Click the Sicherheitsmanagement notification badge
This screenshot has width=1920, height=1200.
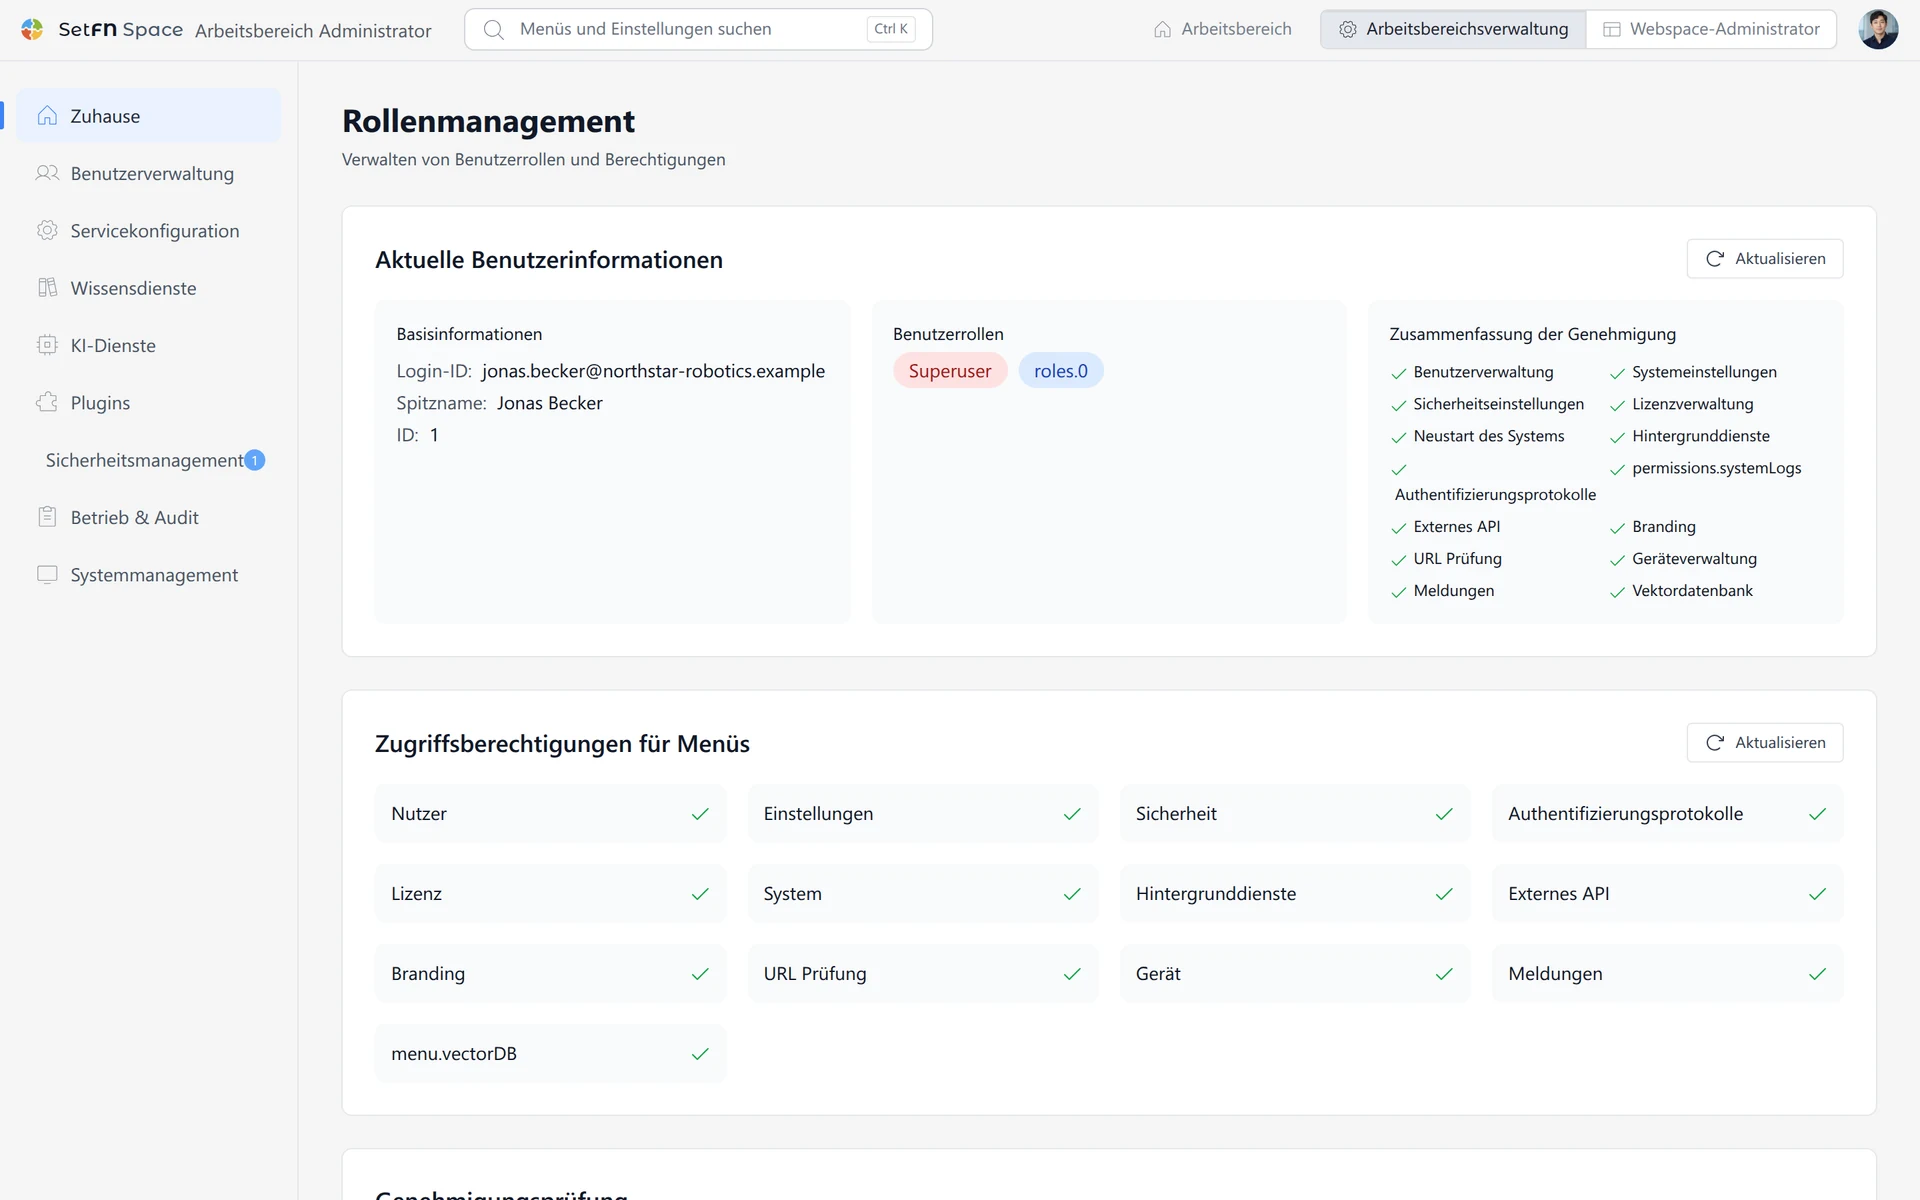(255, 460)
